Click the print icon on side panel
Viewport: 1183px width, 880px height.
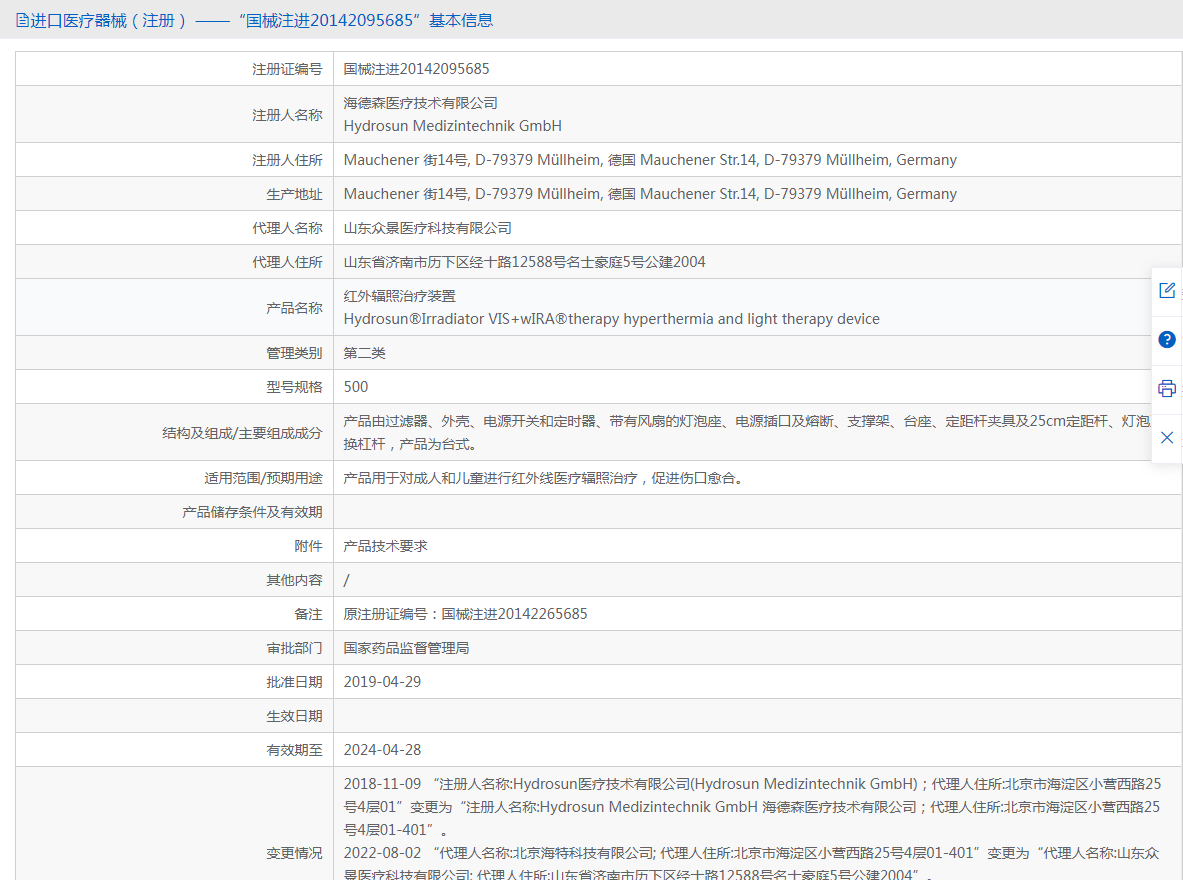[1166, 389]
